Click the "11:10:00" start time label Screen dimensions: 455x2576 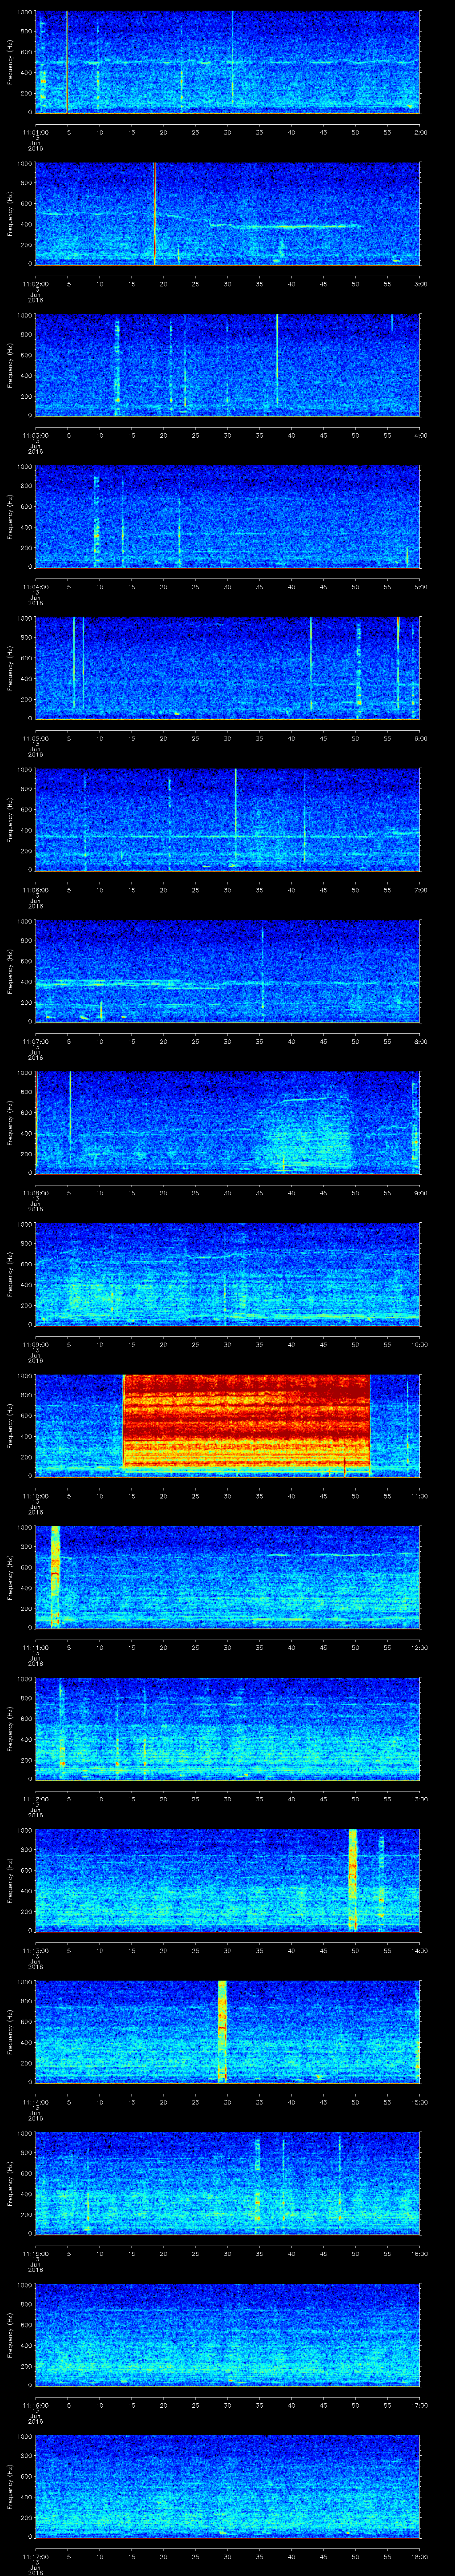(36, 1496)
